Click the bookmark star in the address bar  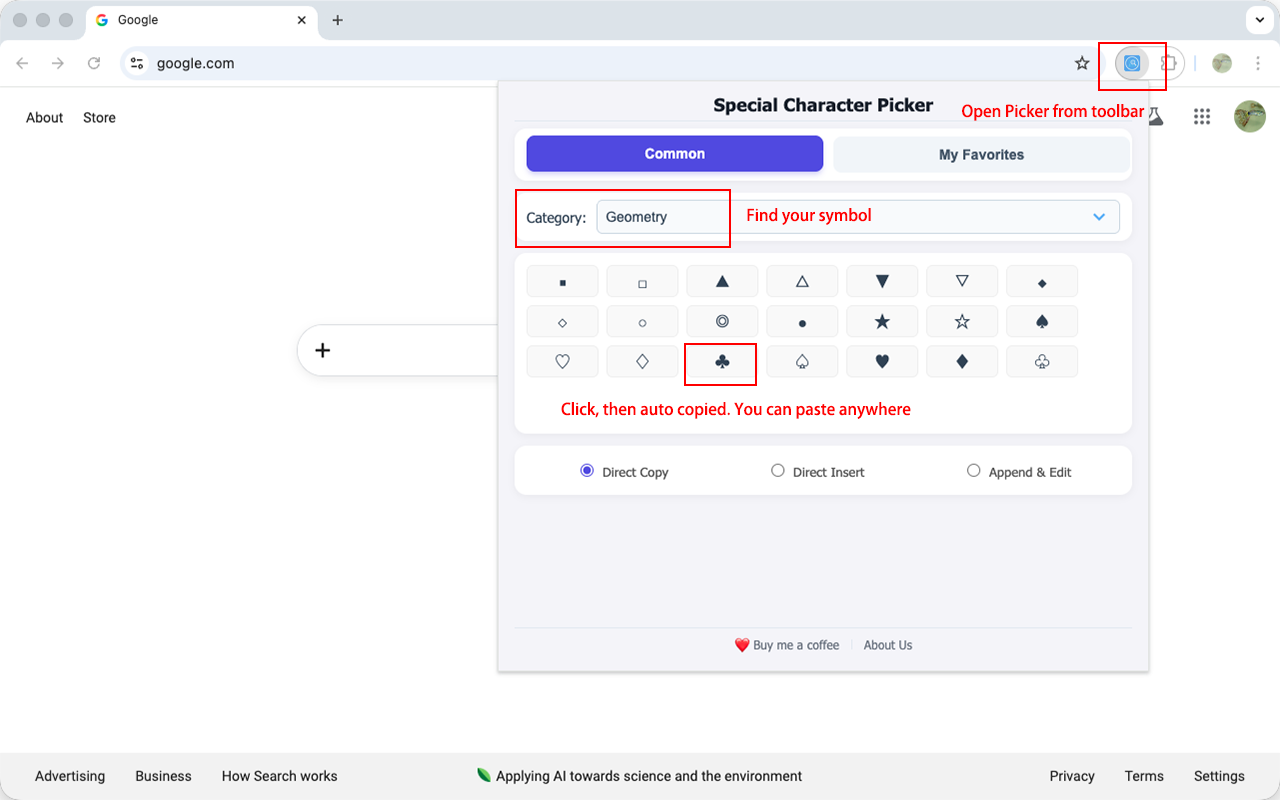pyautogui.click(x=1082, y=62)
